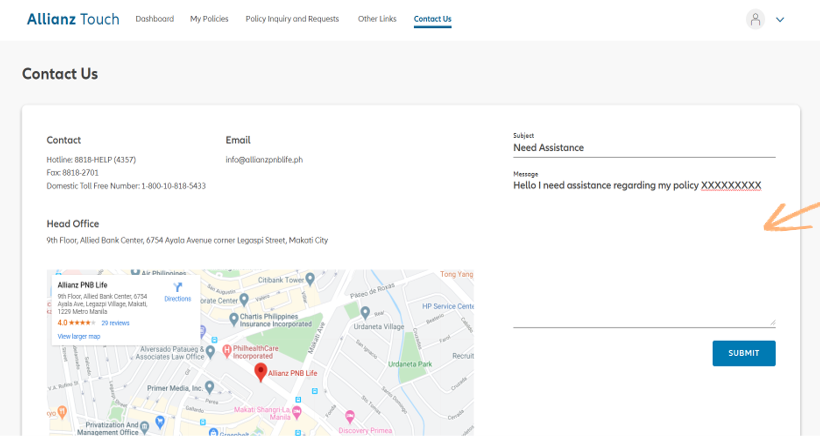
Task: Click the Directions arrow icon on map card
Action: [x=177, y=287]
